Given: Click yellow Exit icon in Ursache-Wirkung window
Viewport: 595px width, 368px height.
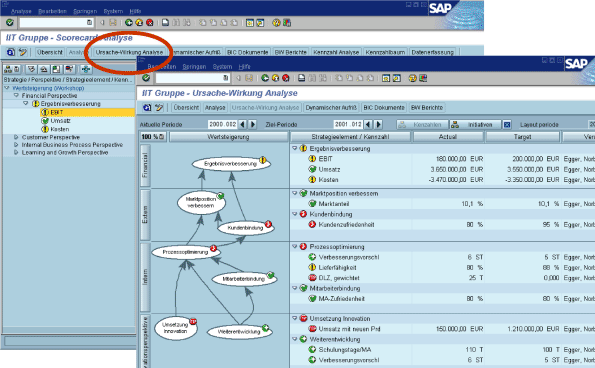Looking at the screenshot, I should pyautogui.click(x=275, y=78).
